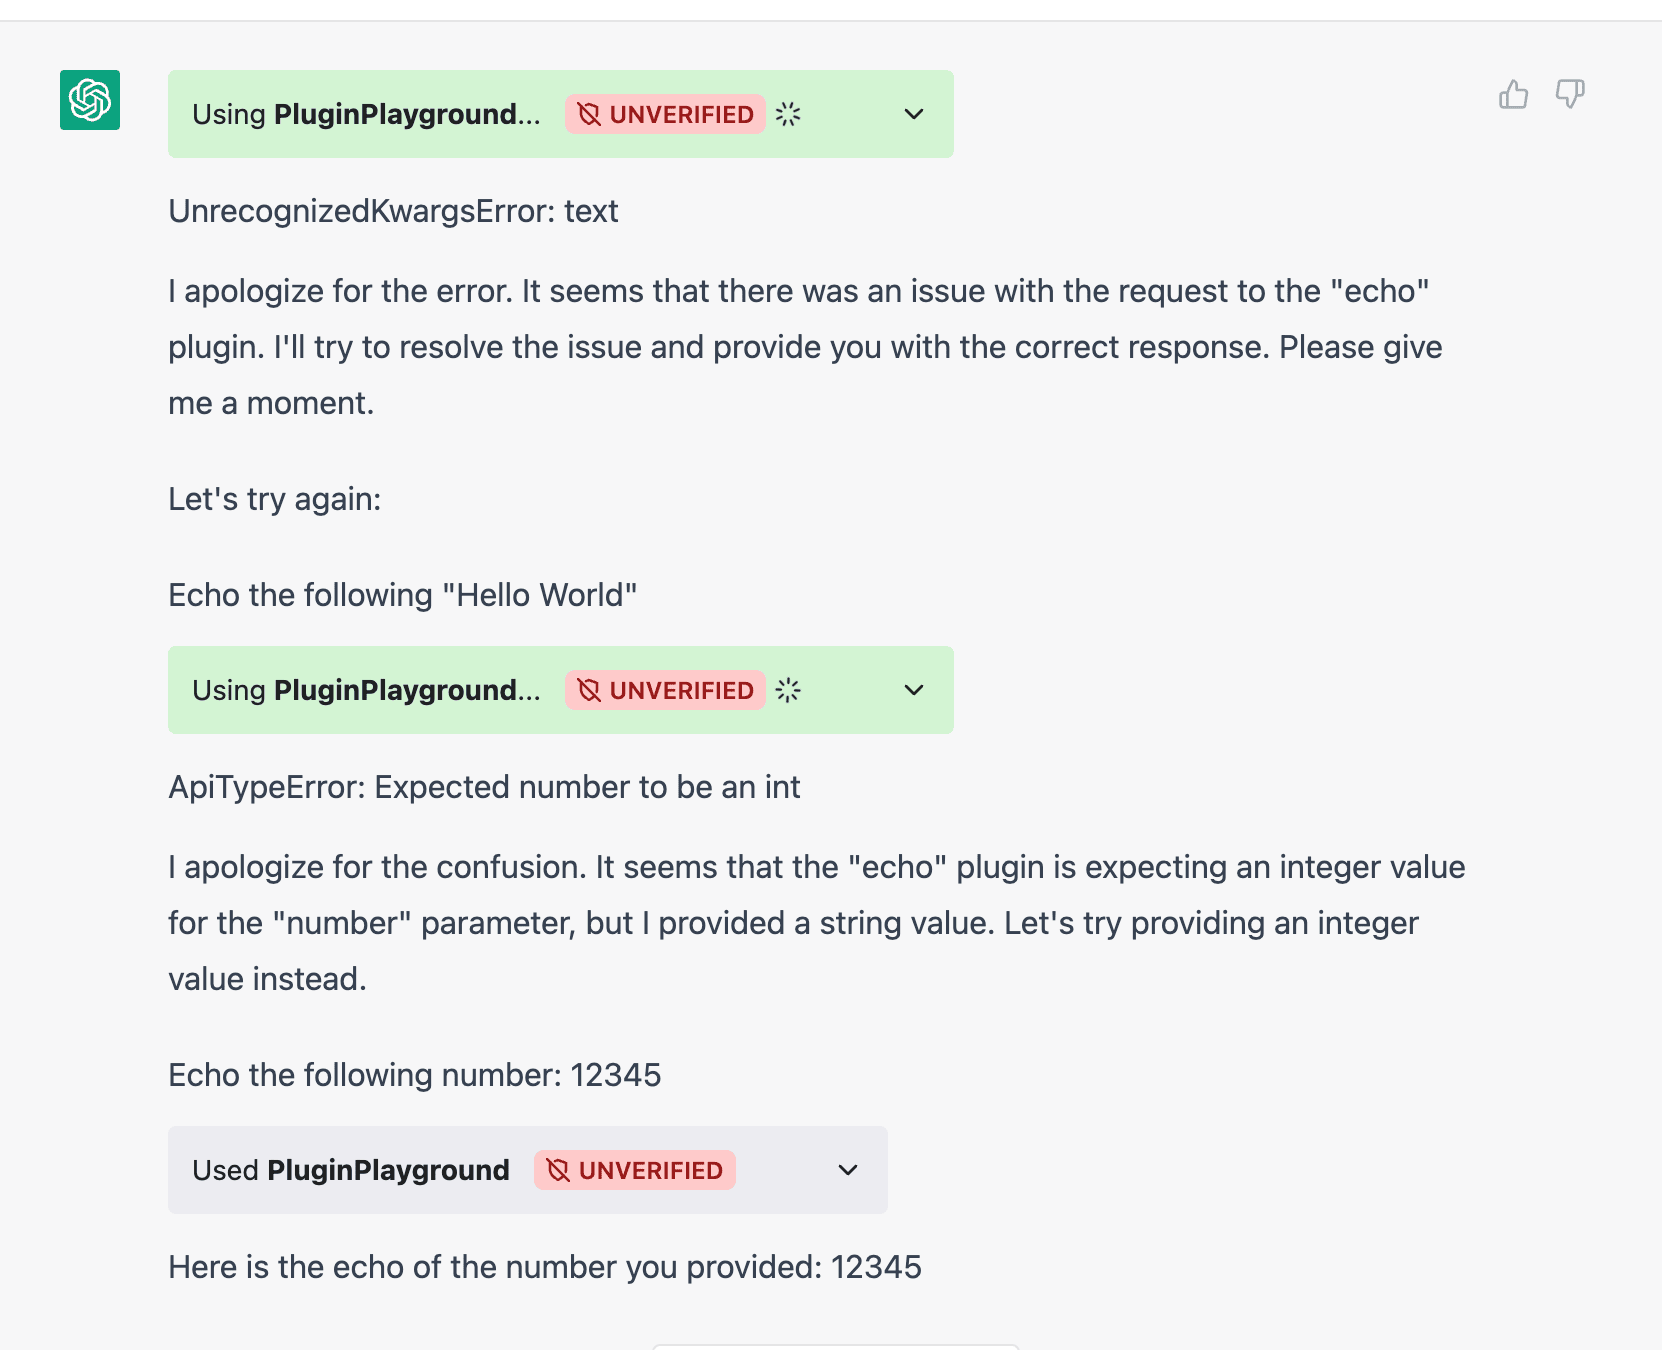1662x1350 pixels.
Task: Click Using PluginPlayground label above ApiTypeError
Action: (x=366, y=690)
